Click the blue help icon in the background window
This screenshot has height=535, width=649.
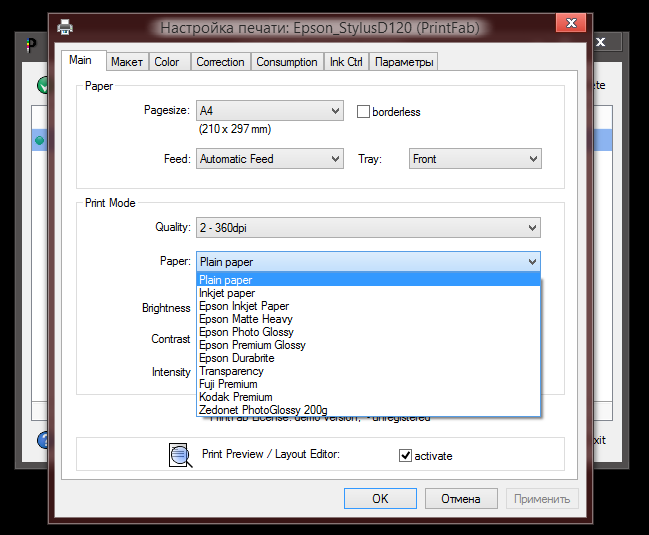[43, 440]
